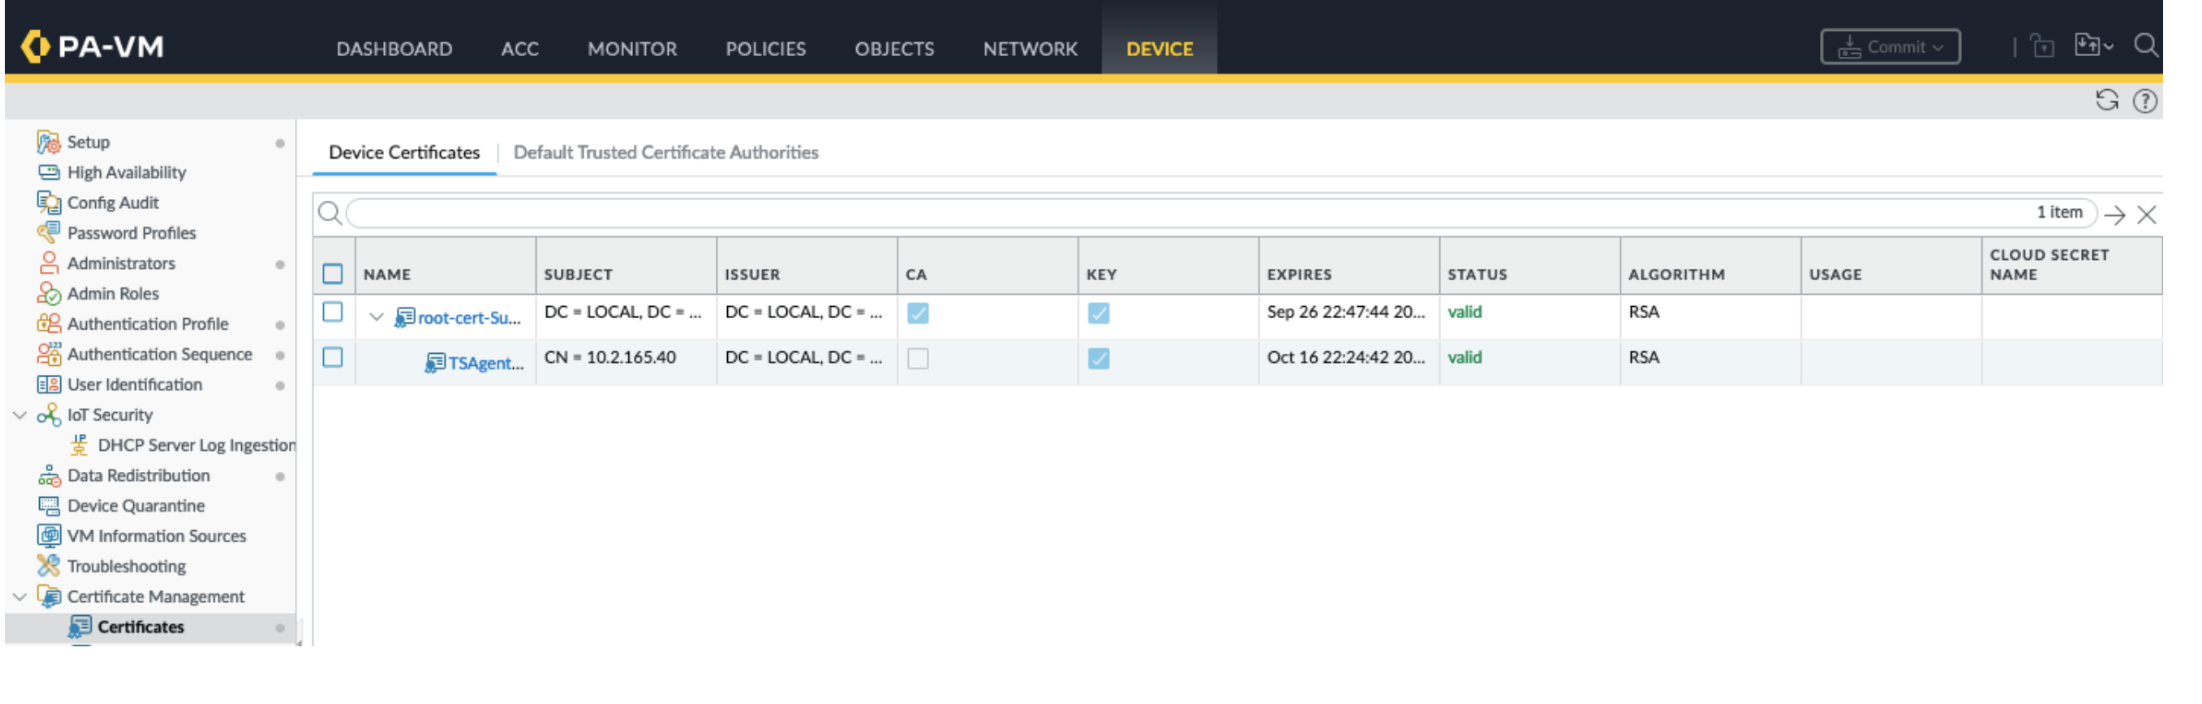
Task: Select the TSAgent certificate row checkbox
Action: point(333,358)
